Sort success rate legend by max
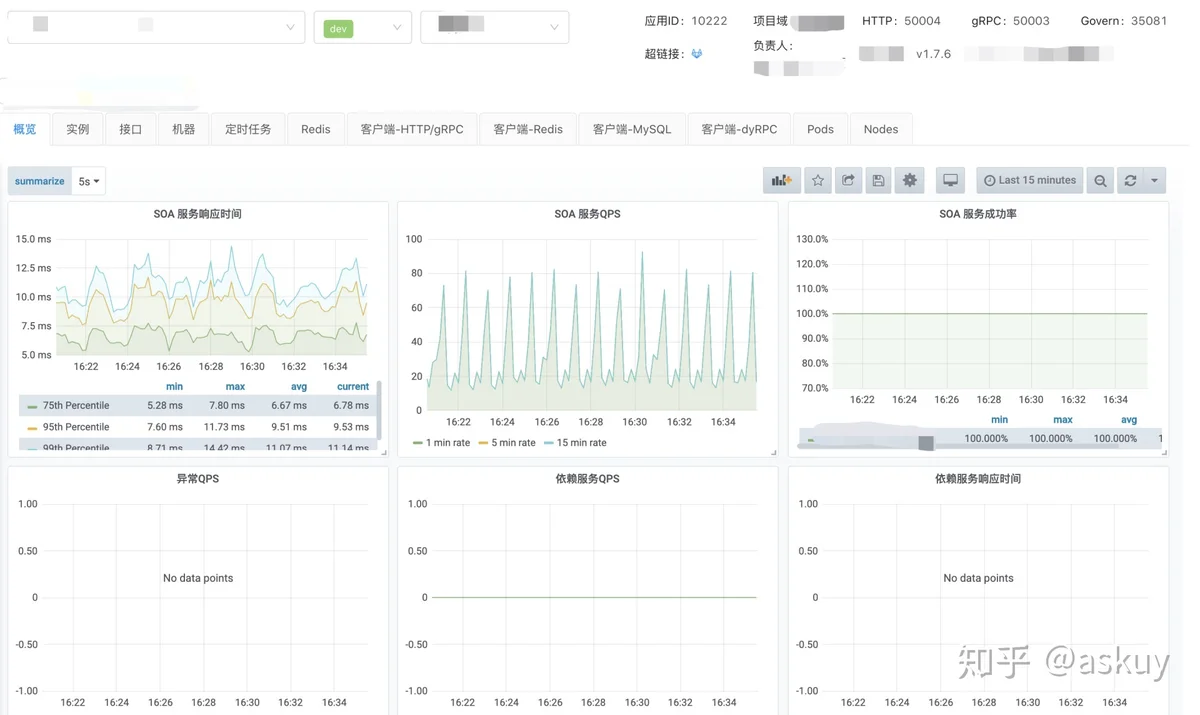The width and height of the screenshot is (1200, 715). click(x=1063, y=420)
